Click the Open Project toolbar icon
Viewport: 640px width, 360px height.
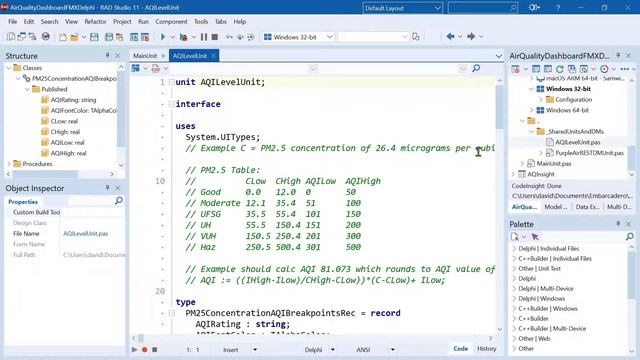119,37
